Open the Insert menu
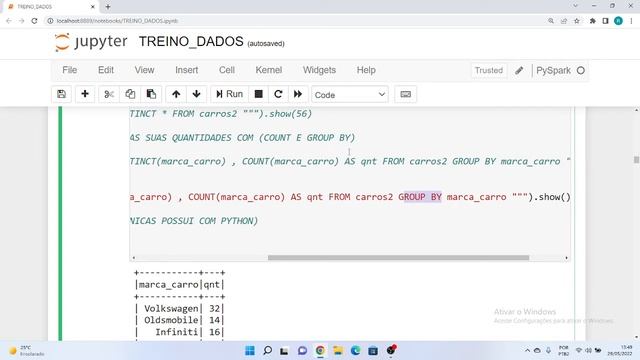 coord(187,70)
